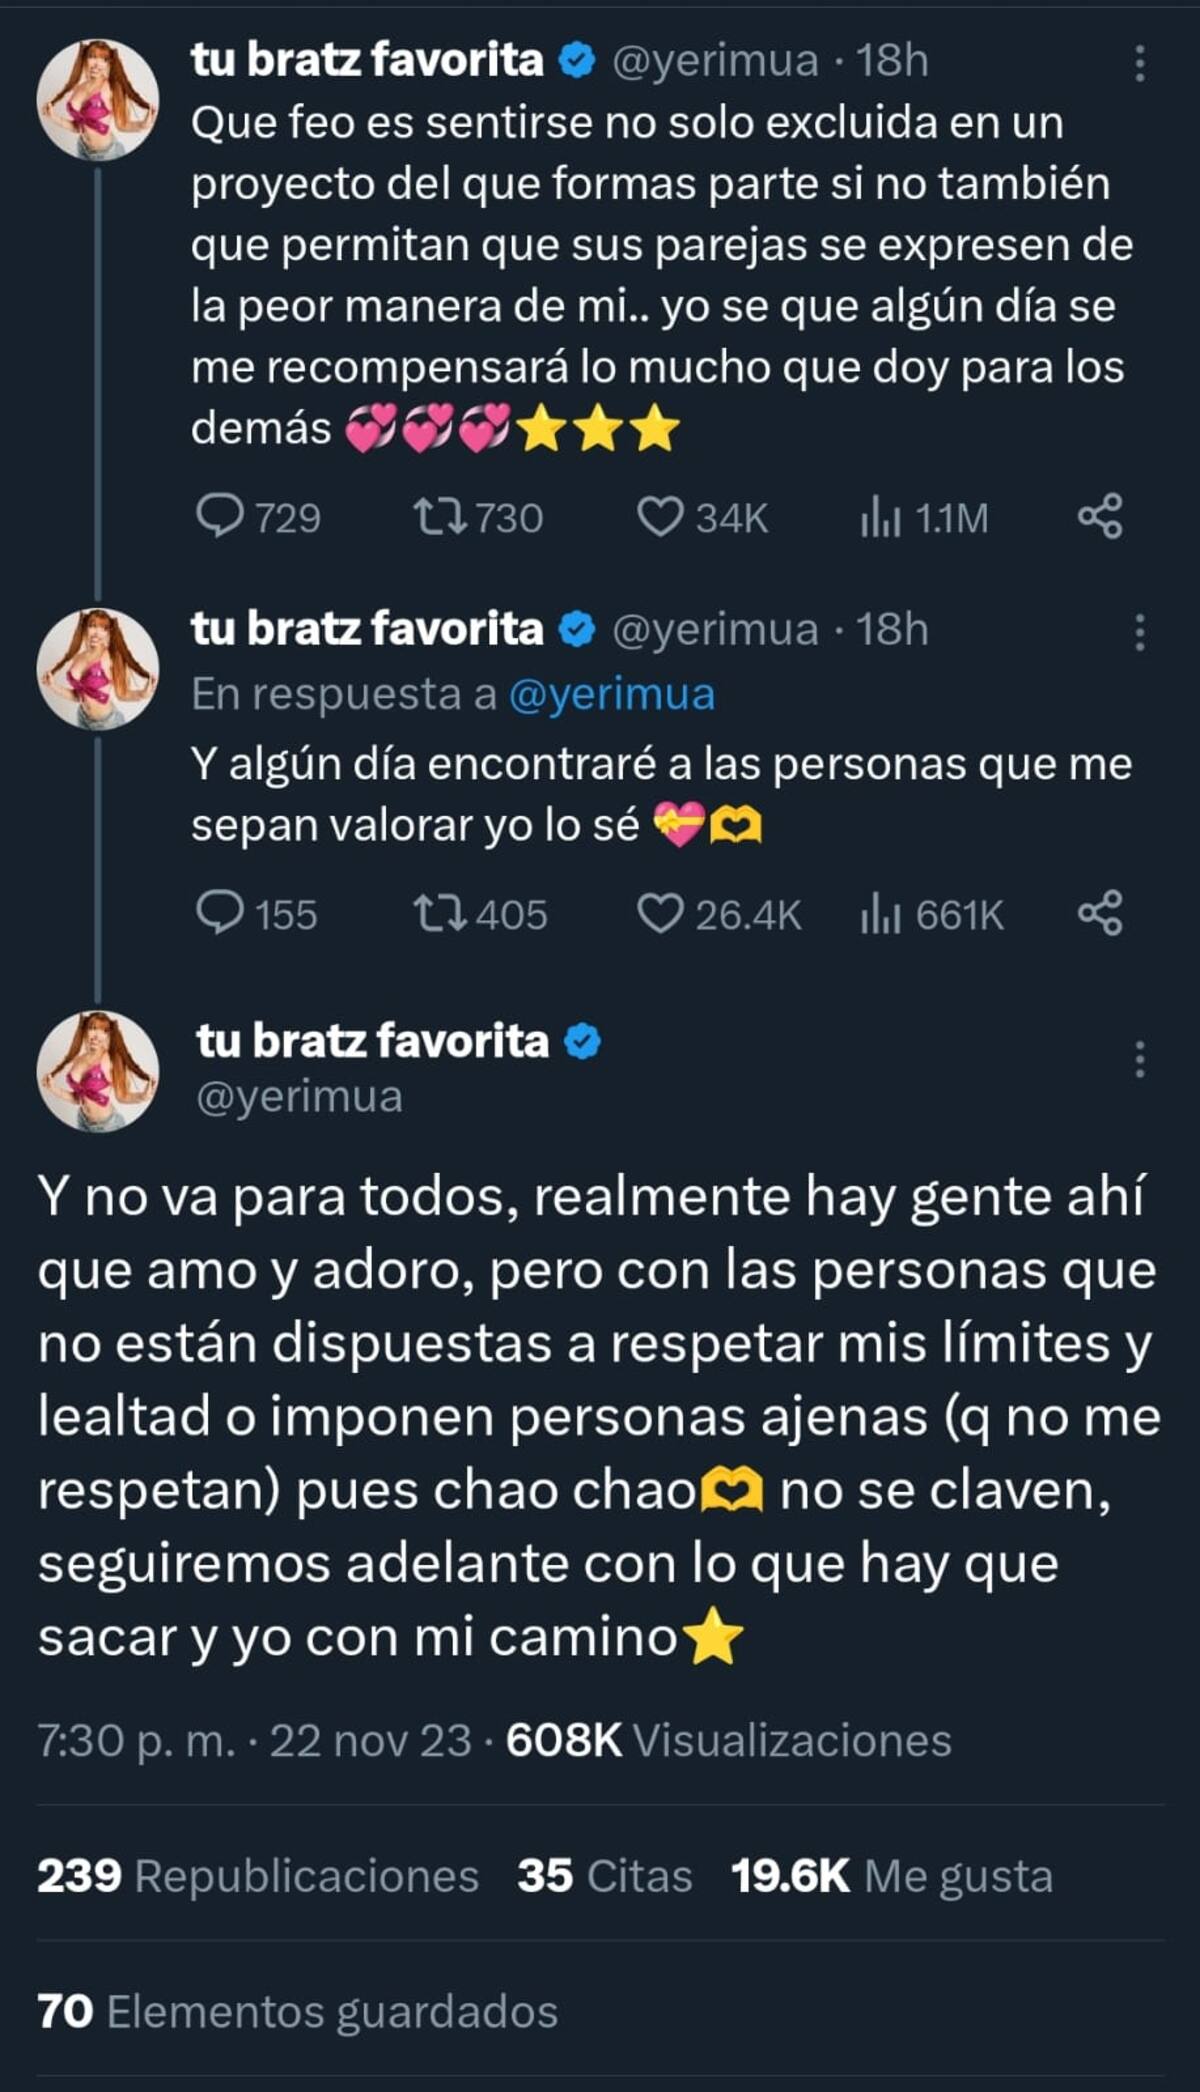Like the first tweet with 34K likes
1200x2092 pixels.
660,517
